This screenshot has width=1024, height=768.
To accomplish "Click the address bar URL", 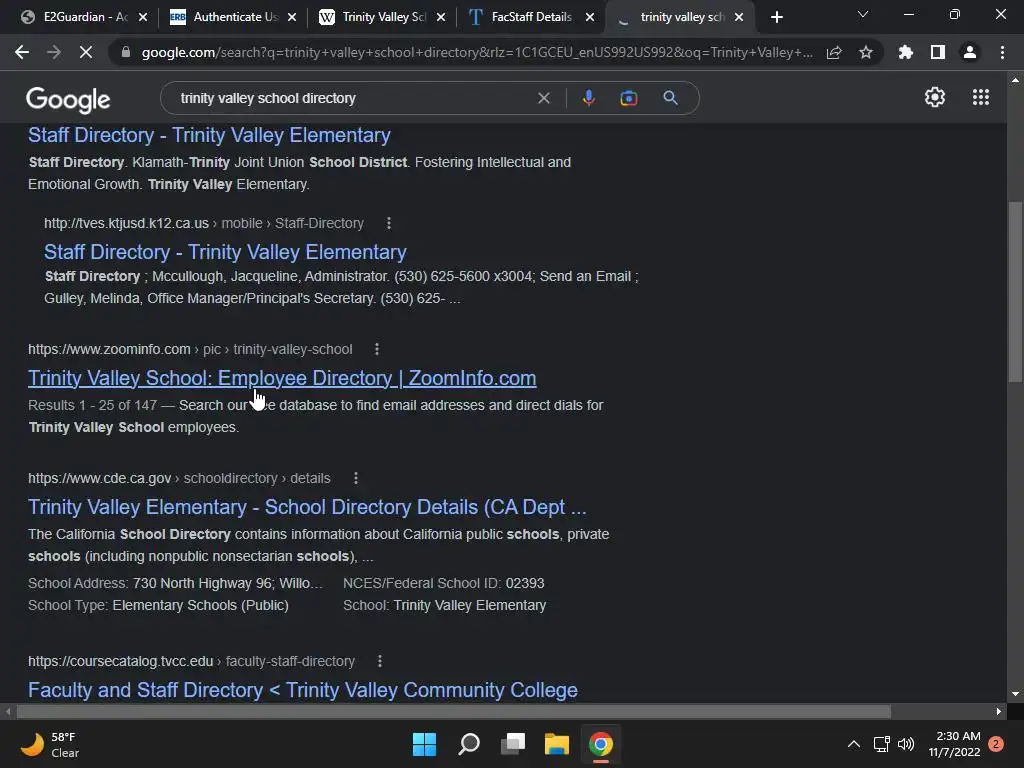I will [x=477, y=52].
